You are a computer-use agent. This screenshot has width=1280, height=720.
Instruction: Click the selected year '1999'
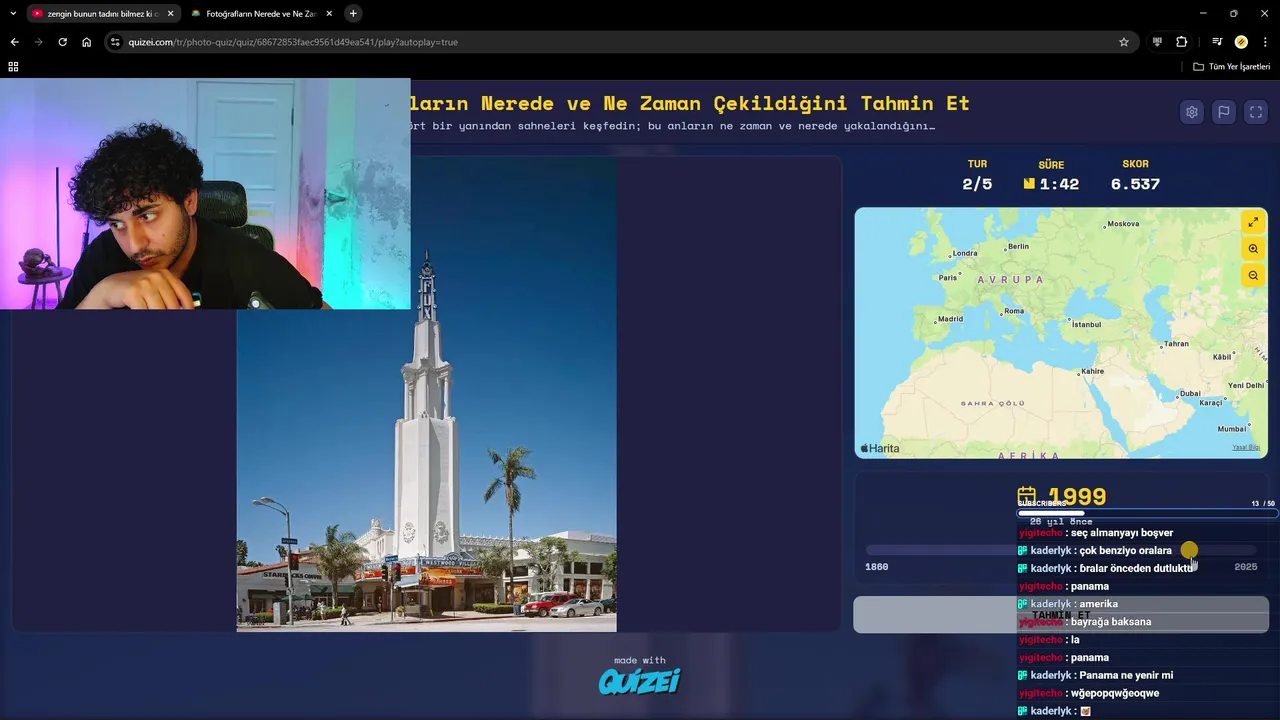pos(1076,496)
